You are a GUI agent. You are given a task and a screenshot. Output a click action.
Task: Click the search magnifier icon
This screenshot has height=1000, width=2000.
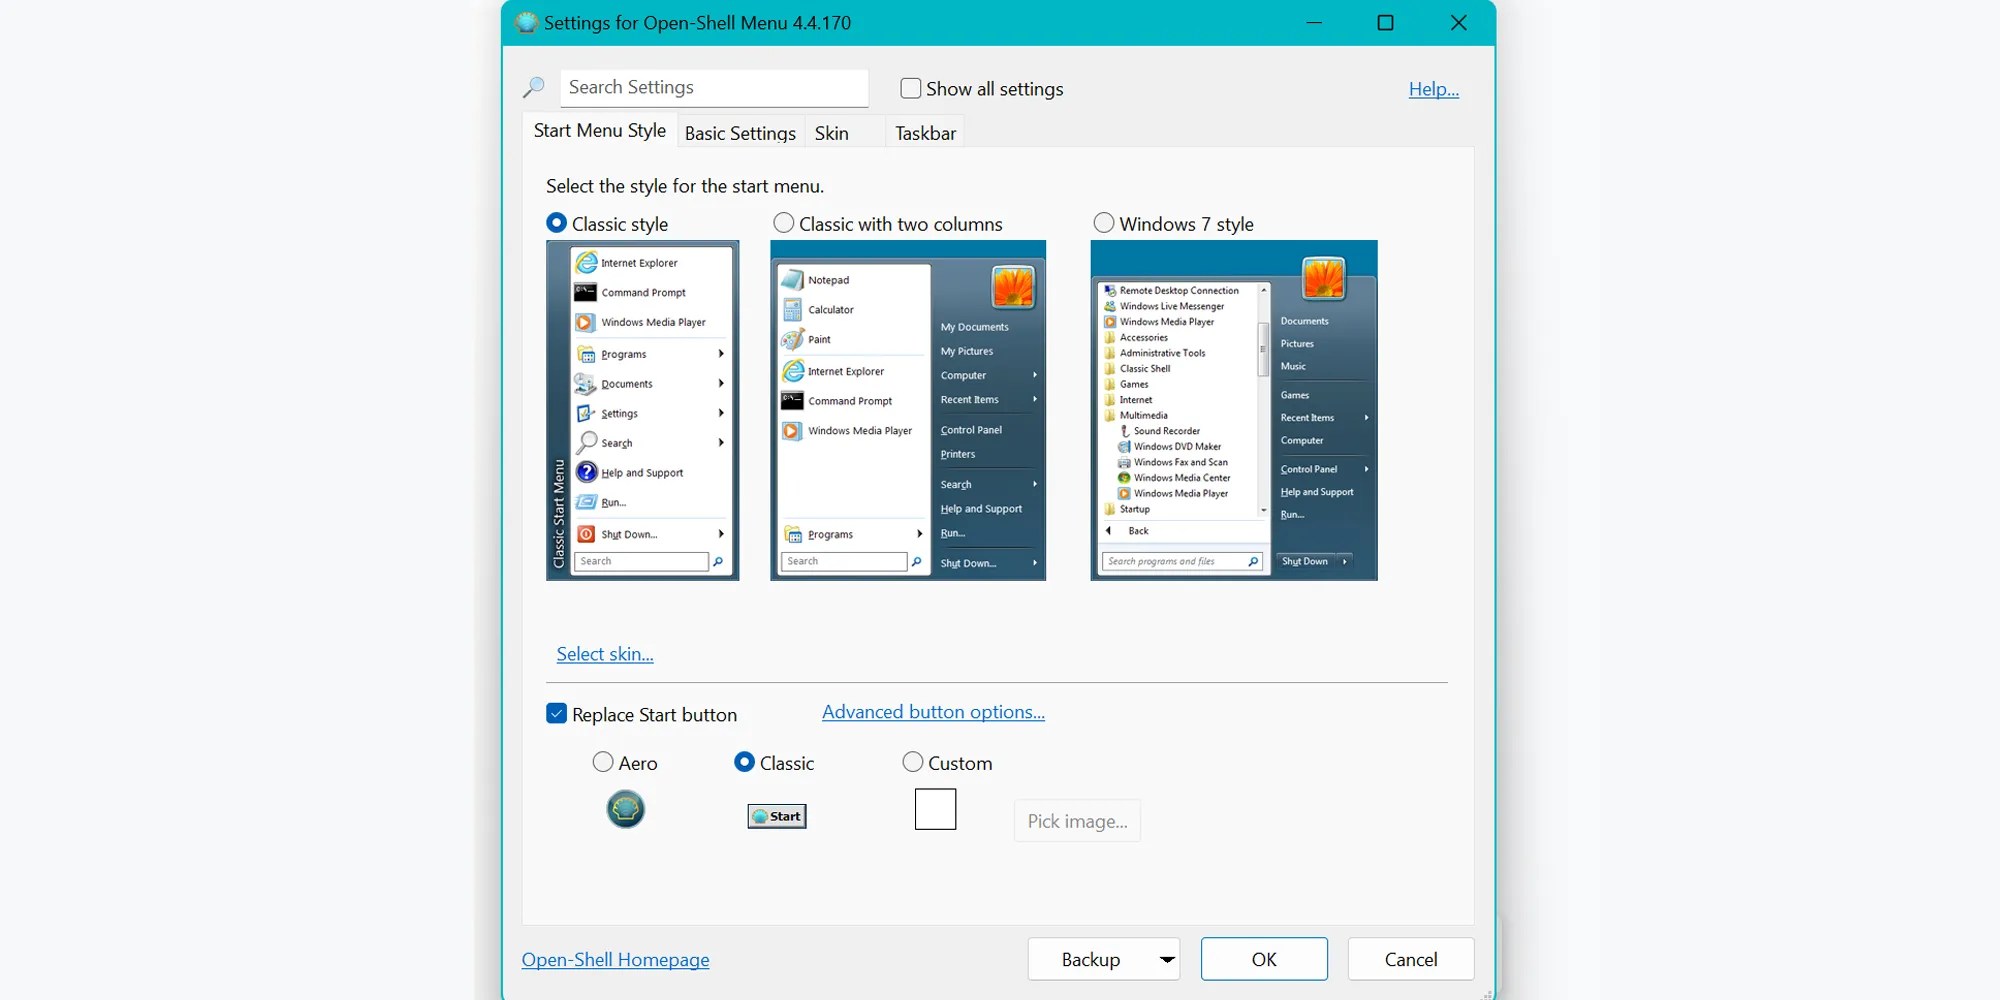(533, 87)
